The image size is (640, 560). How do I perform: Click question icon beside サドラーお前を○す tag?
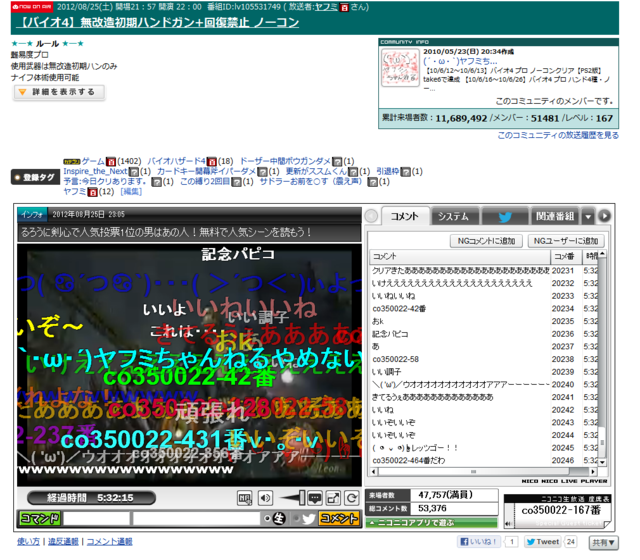click(x=372, y=182)
